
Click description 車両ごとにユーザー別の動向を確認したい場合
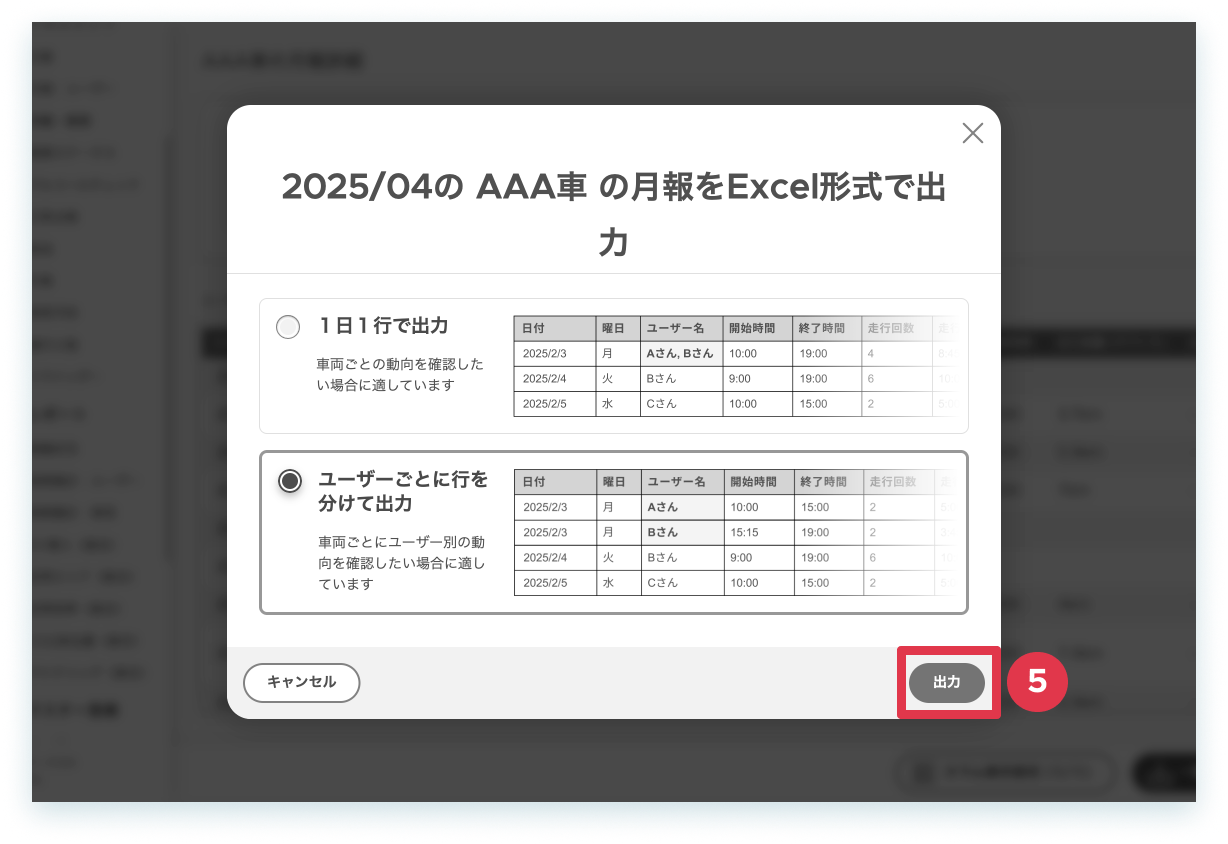pyautogui.click(x=402, y=563)
